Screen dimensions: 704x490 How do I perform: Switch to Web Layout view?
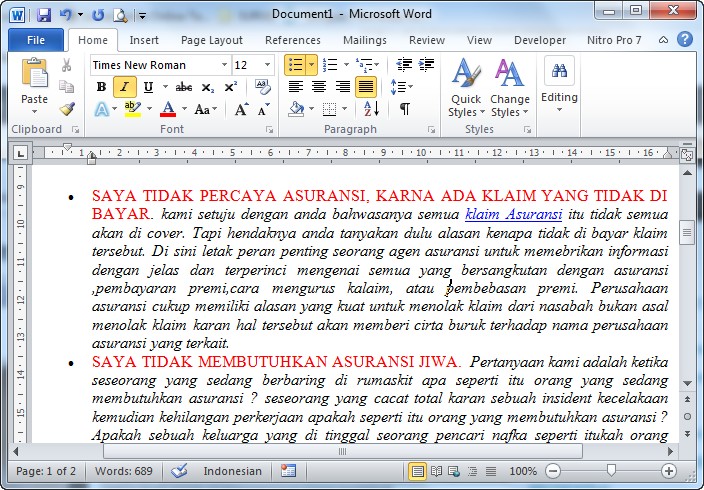click(454, 471)
